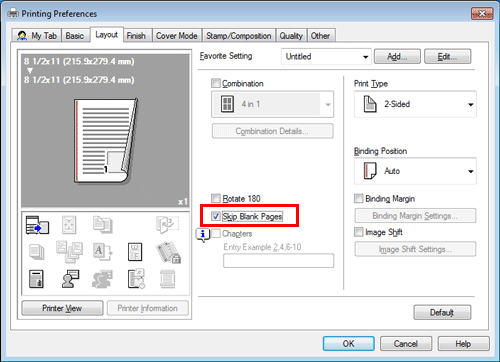Click the user authentication person-with-card icon
Image resolution: width=500 pixels, height=362 pixels.
pyautogui.click(x=70, y=279)
